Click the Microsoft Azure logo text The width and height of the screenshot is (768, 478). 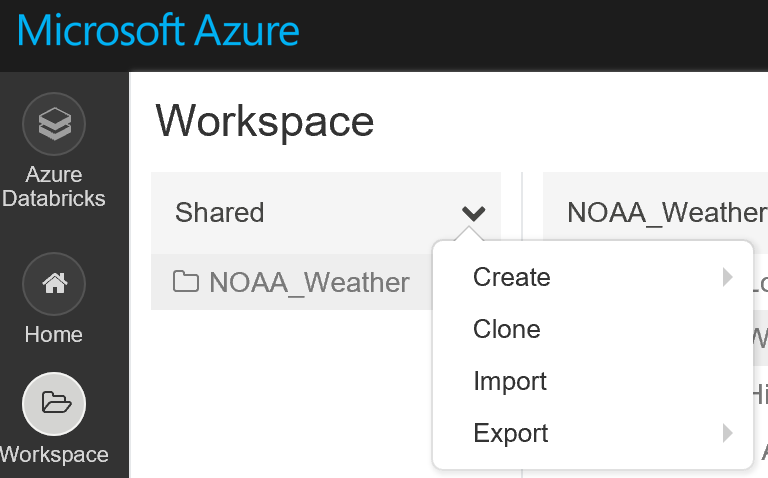pos(158,31)
